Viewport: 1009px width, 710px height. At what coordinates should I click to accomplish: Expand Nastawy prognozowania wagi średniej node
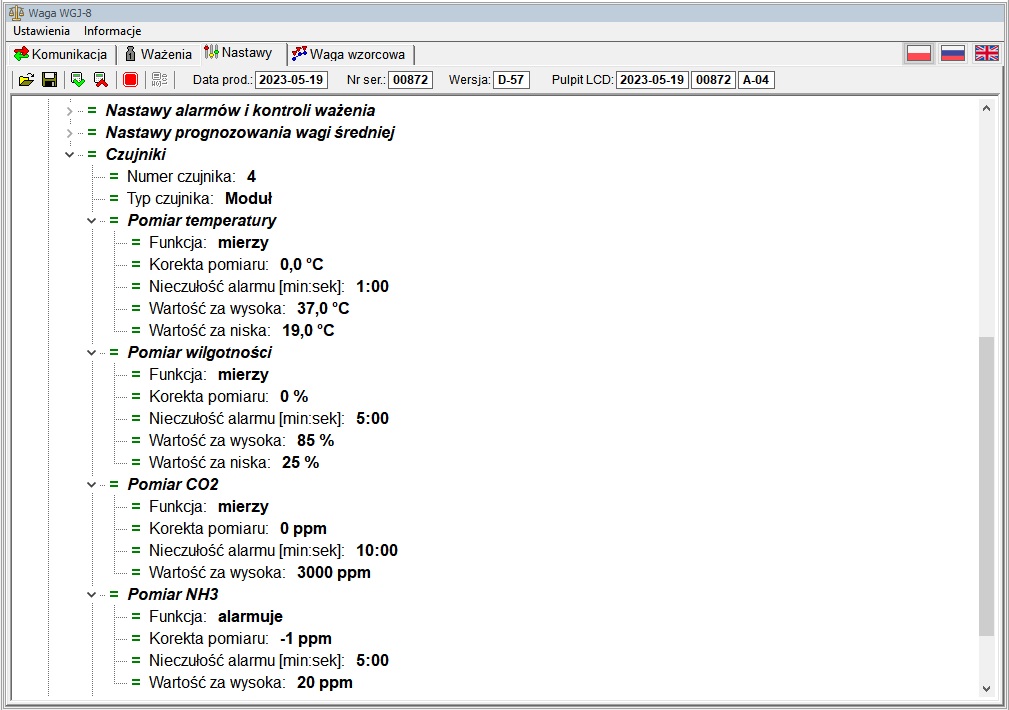[69, 132]
